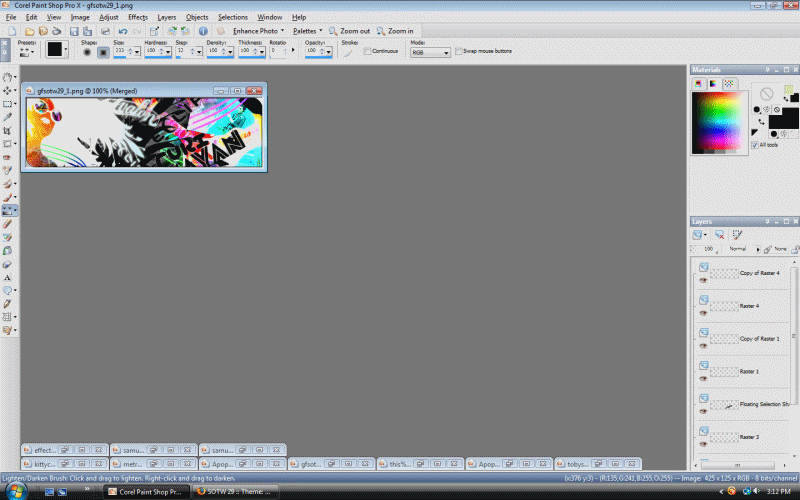
Task: Open the File menu
Action: point(11,17)
